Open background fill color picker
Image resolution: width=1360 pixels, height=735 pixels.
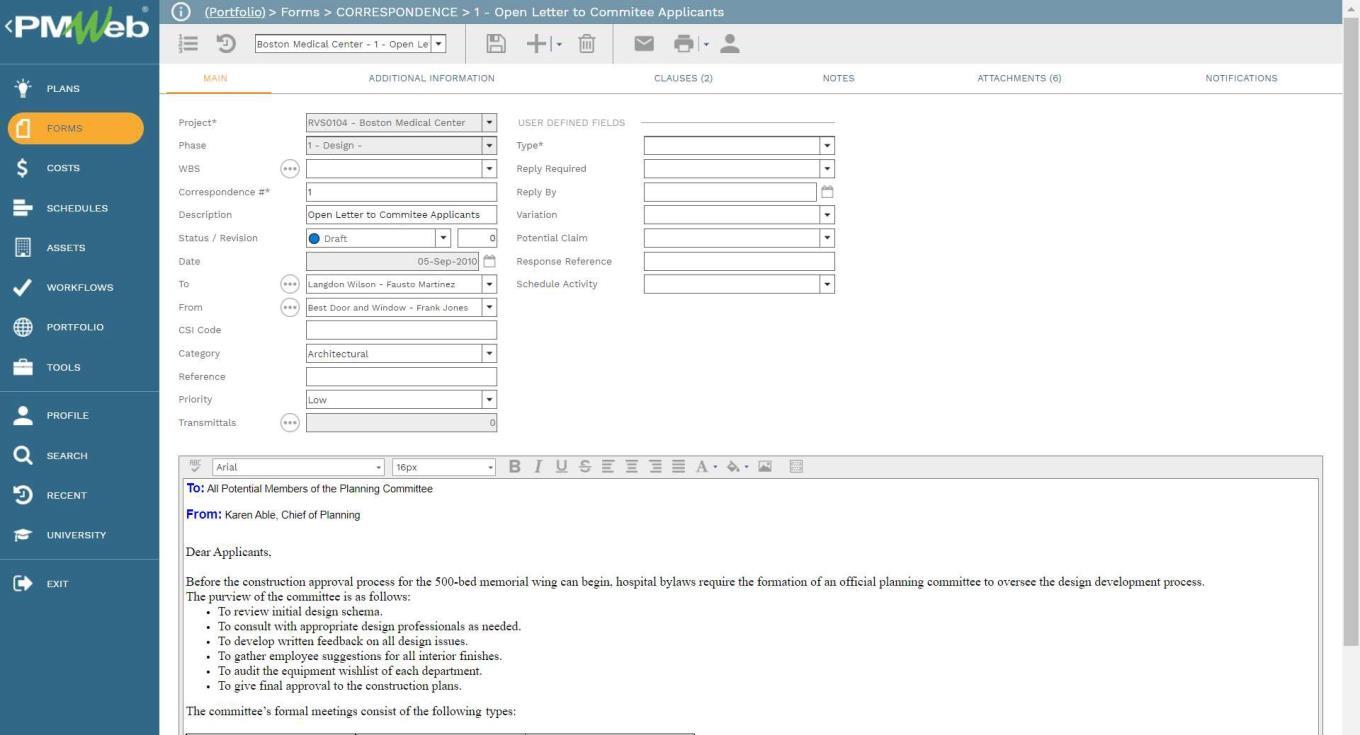point(737,466)
